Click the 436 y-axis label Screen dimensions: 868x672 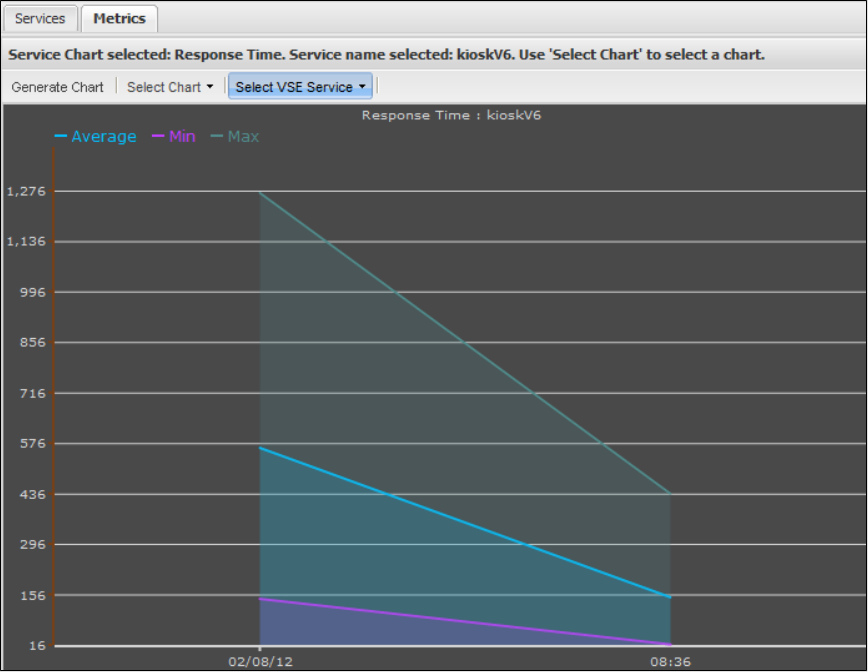33,494
